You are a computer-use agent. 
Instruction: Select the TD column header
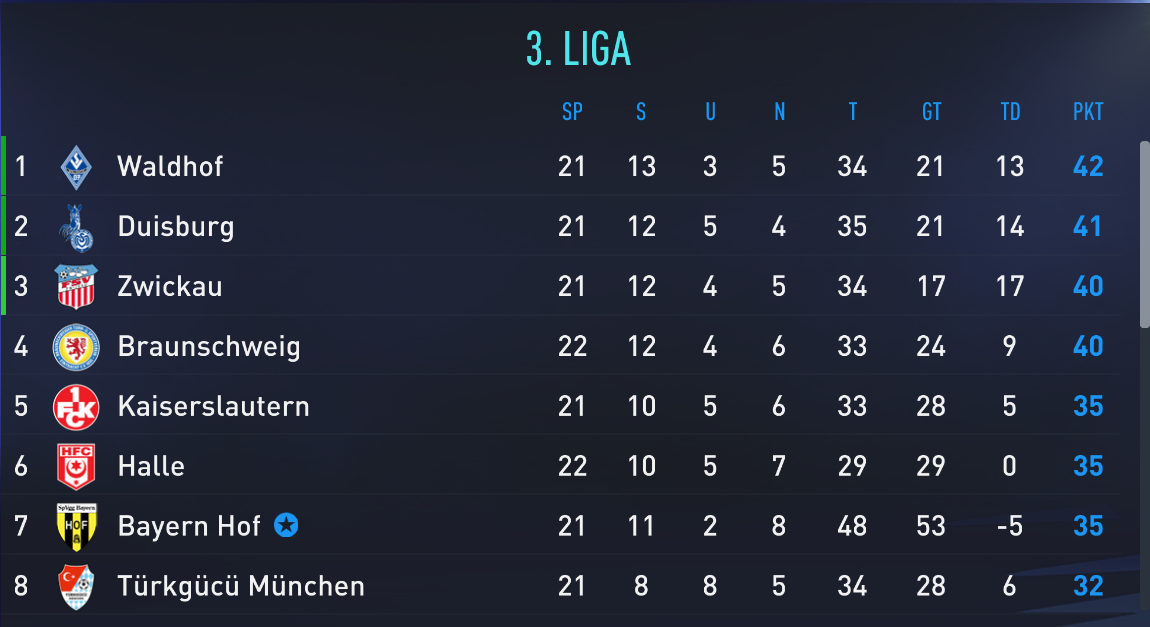click(x=1010, y=111)
